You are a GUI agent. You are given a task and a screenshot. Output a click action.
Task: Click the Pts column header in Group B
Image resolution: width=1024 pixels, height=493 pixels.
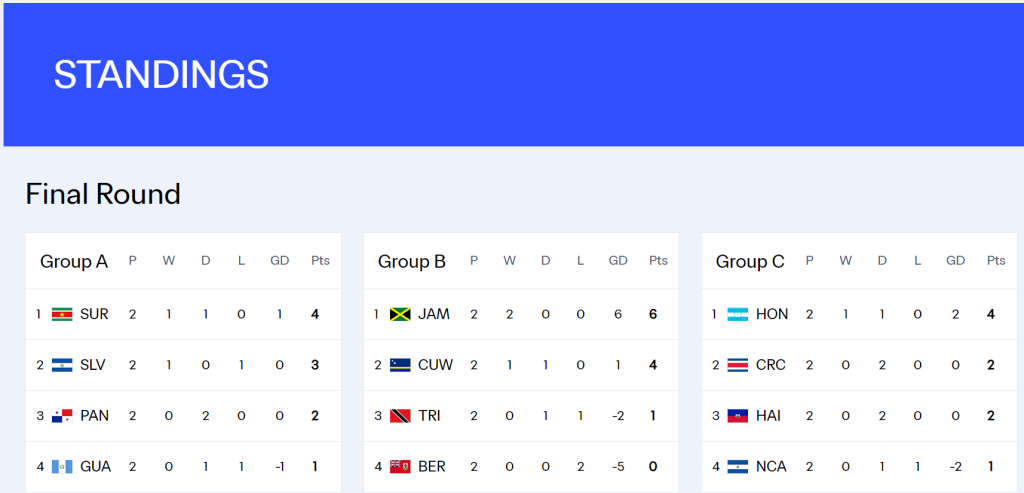tap(658, 261)
